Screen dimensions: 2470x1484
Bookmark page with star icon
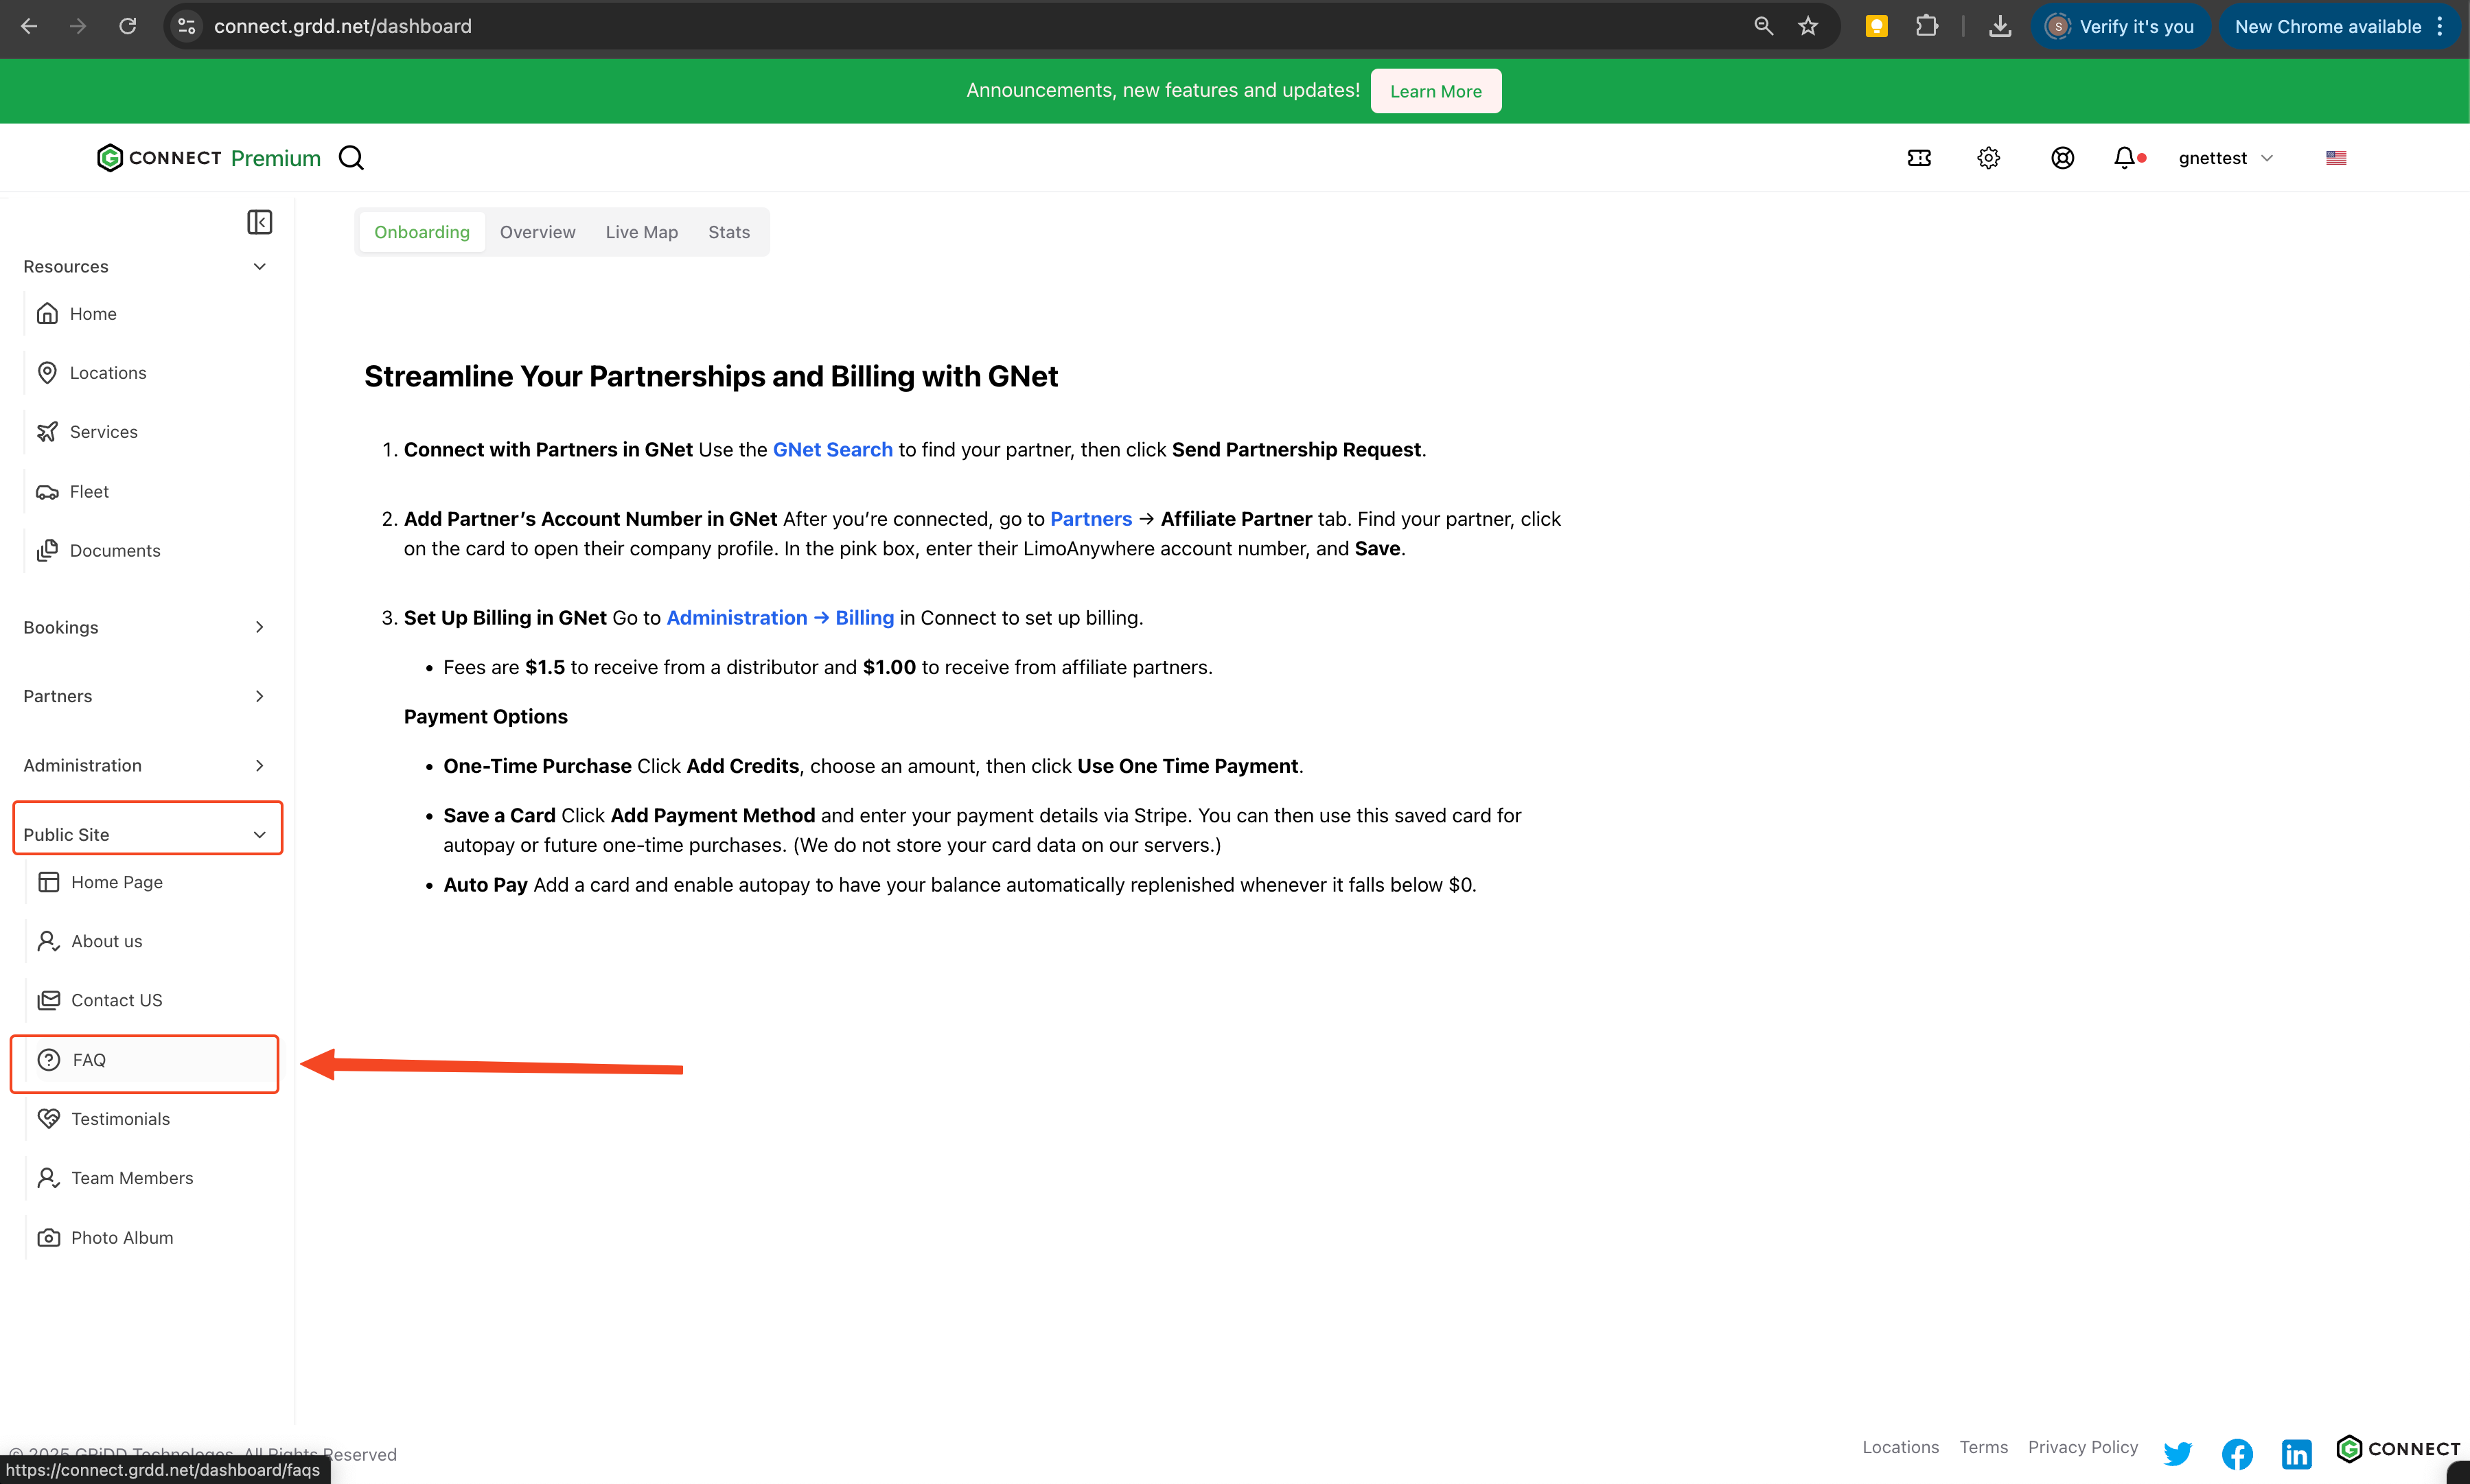point(1808,26)
